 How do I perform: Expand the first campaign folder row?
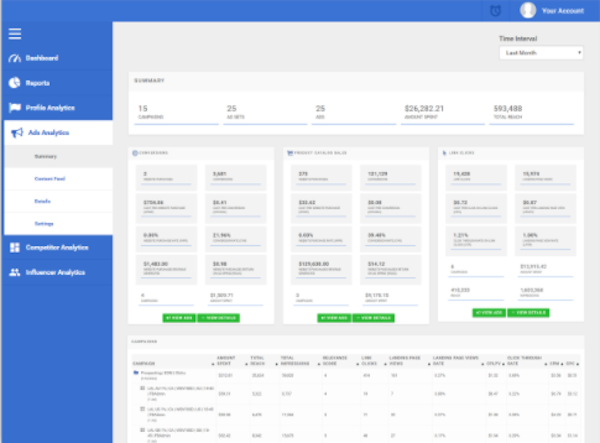pyautogui.click(x=135, y=370)
